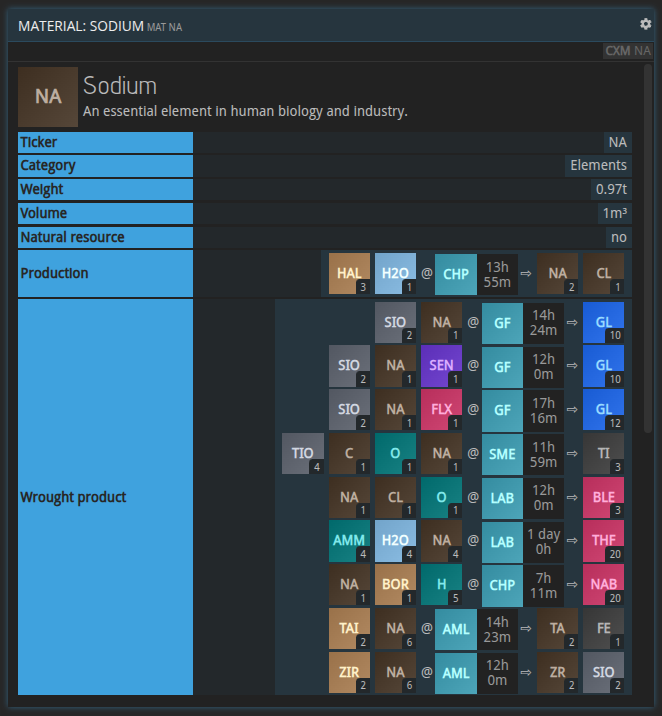This screenshot has height=716, width=662.
Task: Click the vertical scrollbar on the right
Action: click(x=648, y=249)
